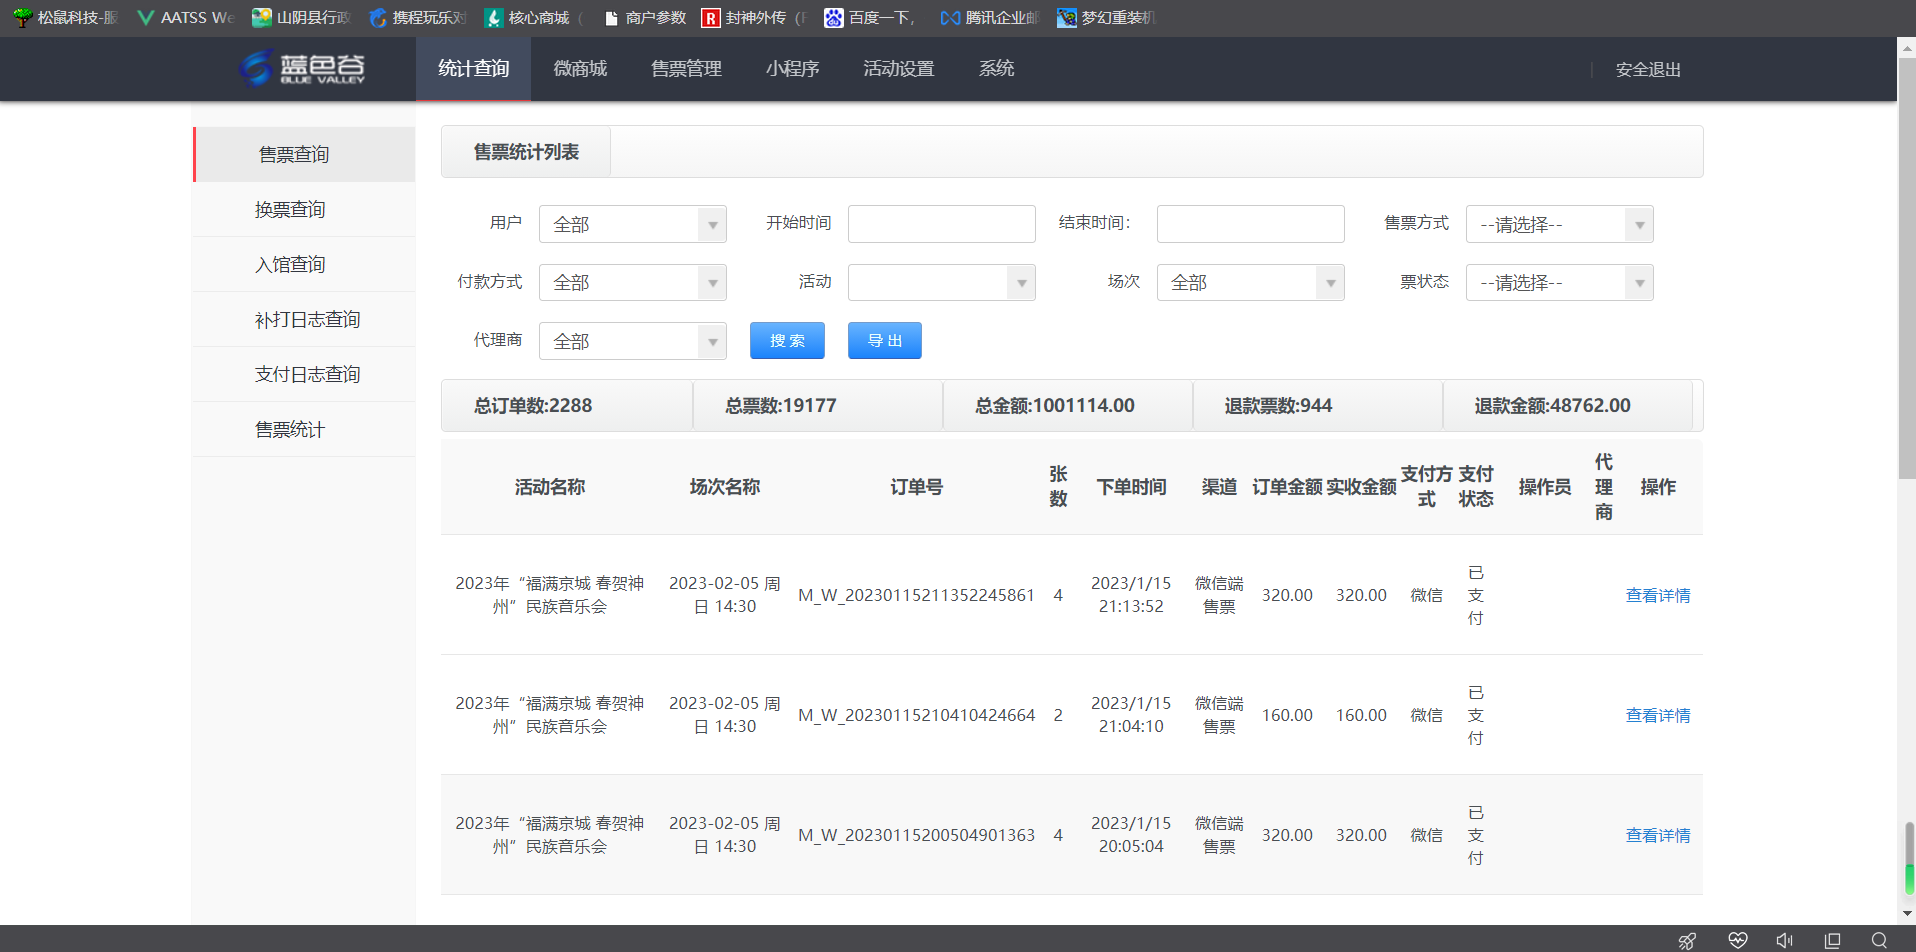The height and width of the screenshot is (952, 1916).
Task: Switch to 小程序 tab
Action: [792, 69]
